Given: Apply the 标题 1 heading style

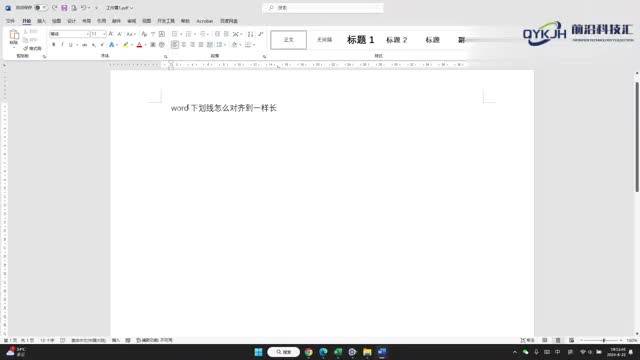Looking at the screenshot, I should tap(360, 40).
